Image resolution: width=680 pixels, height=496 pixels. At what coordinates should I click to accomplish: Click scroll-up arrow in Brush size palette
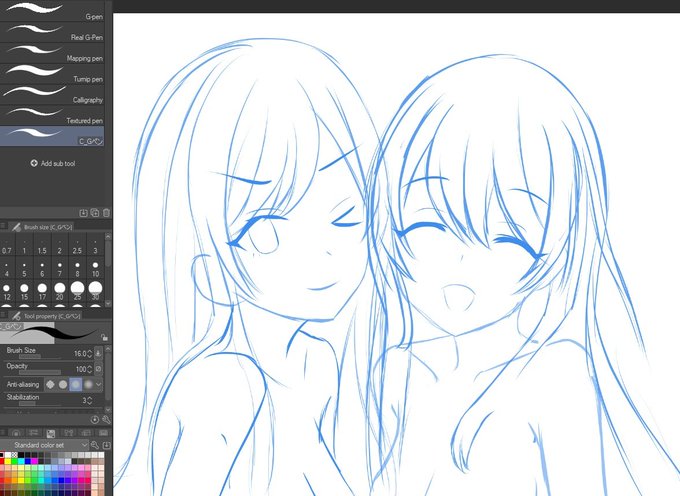click(x=108, y=237)
